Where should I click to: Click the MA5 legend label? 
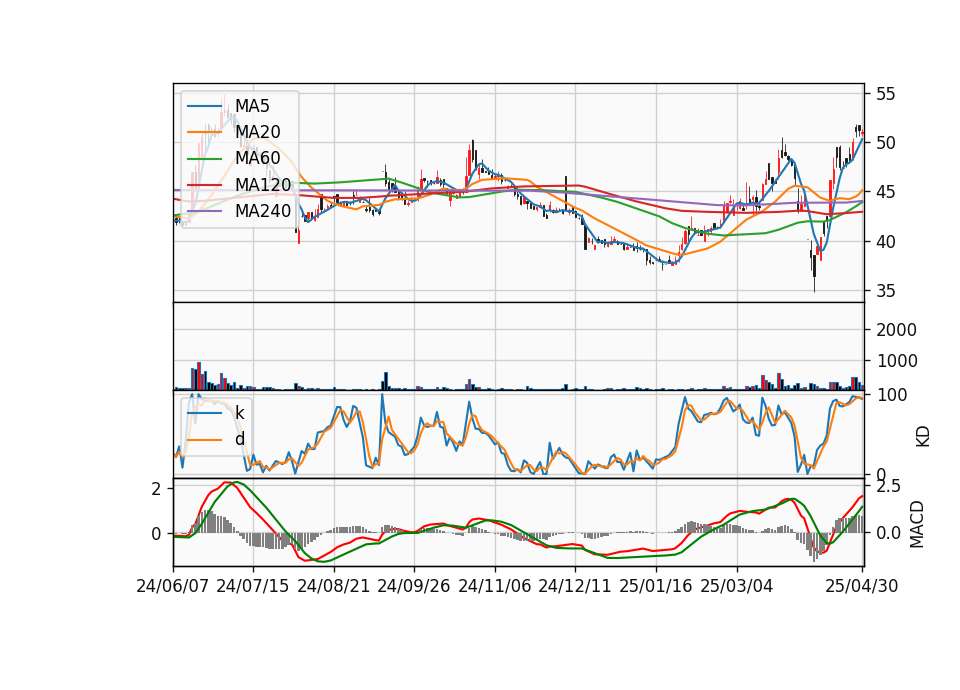point(252,106)
